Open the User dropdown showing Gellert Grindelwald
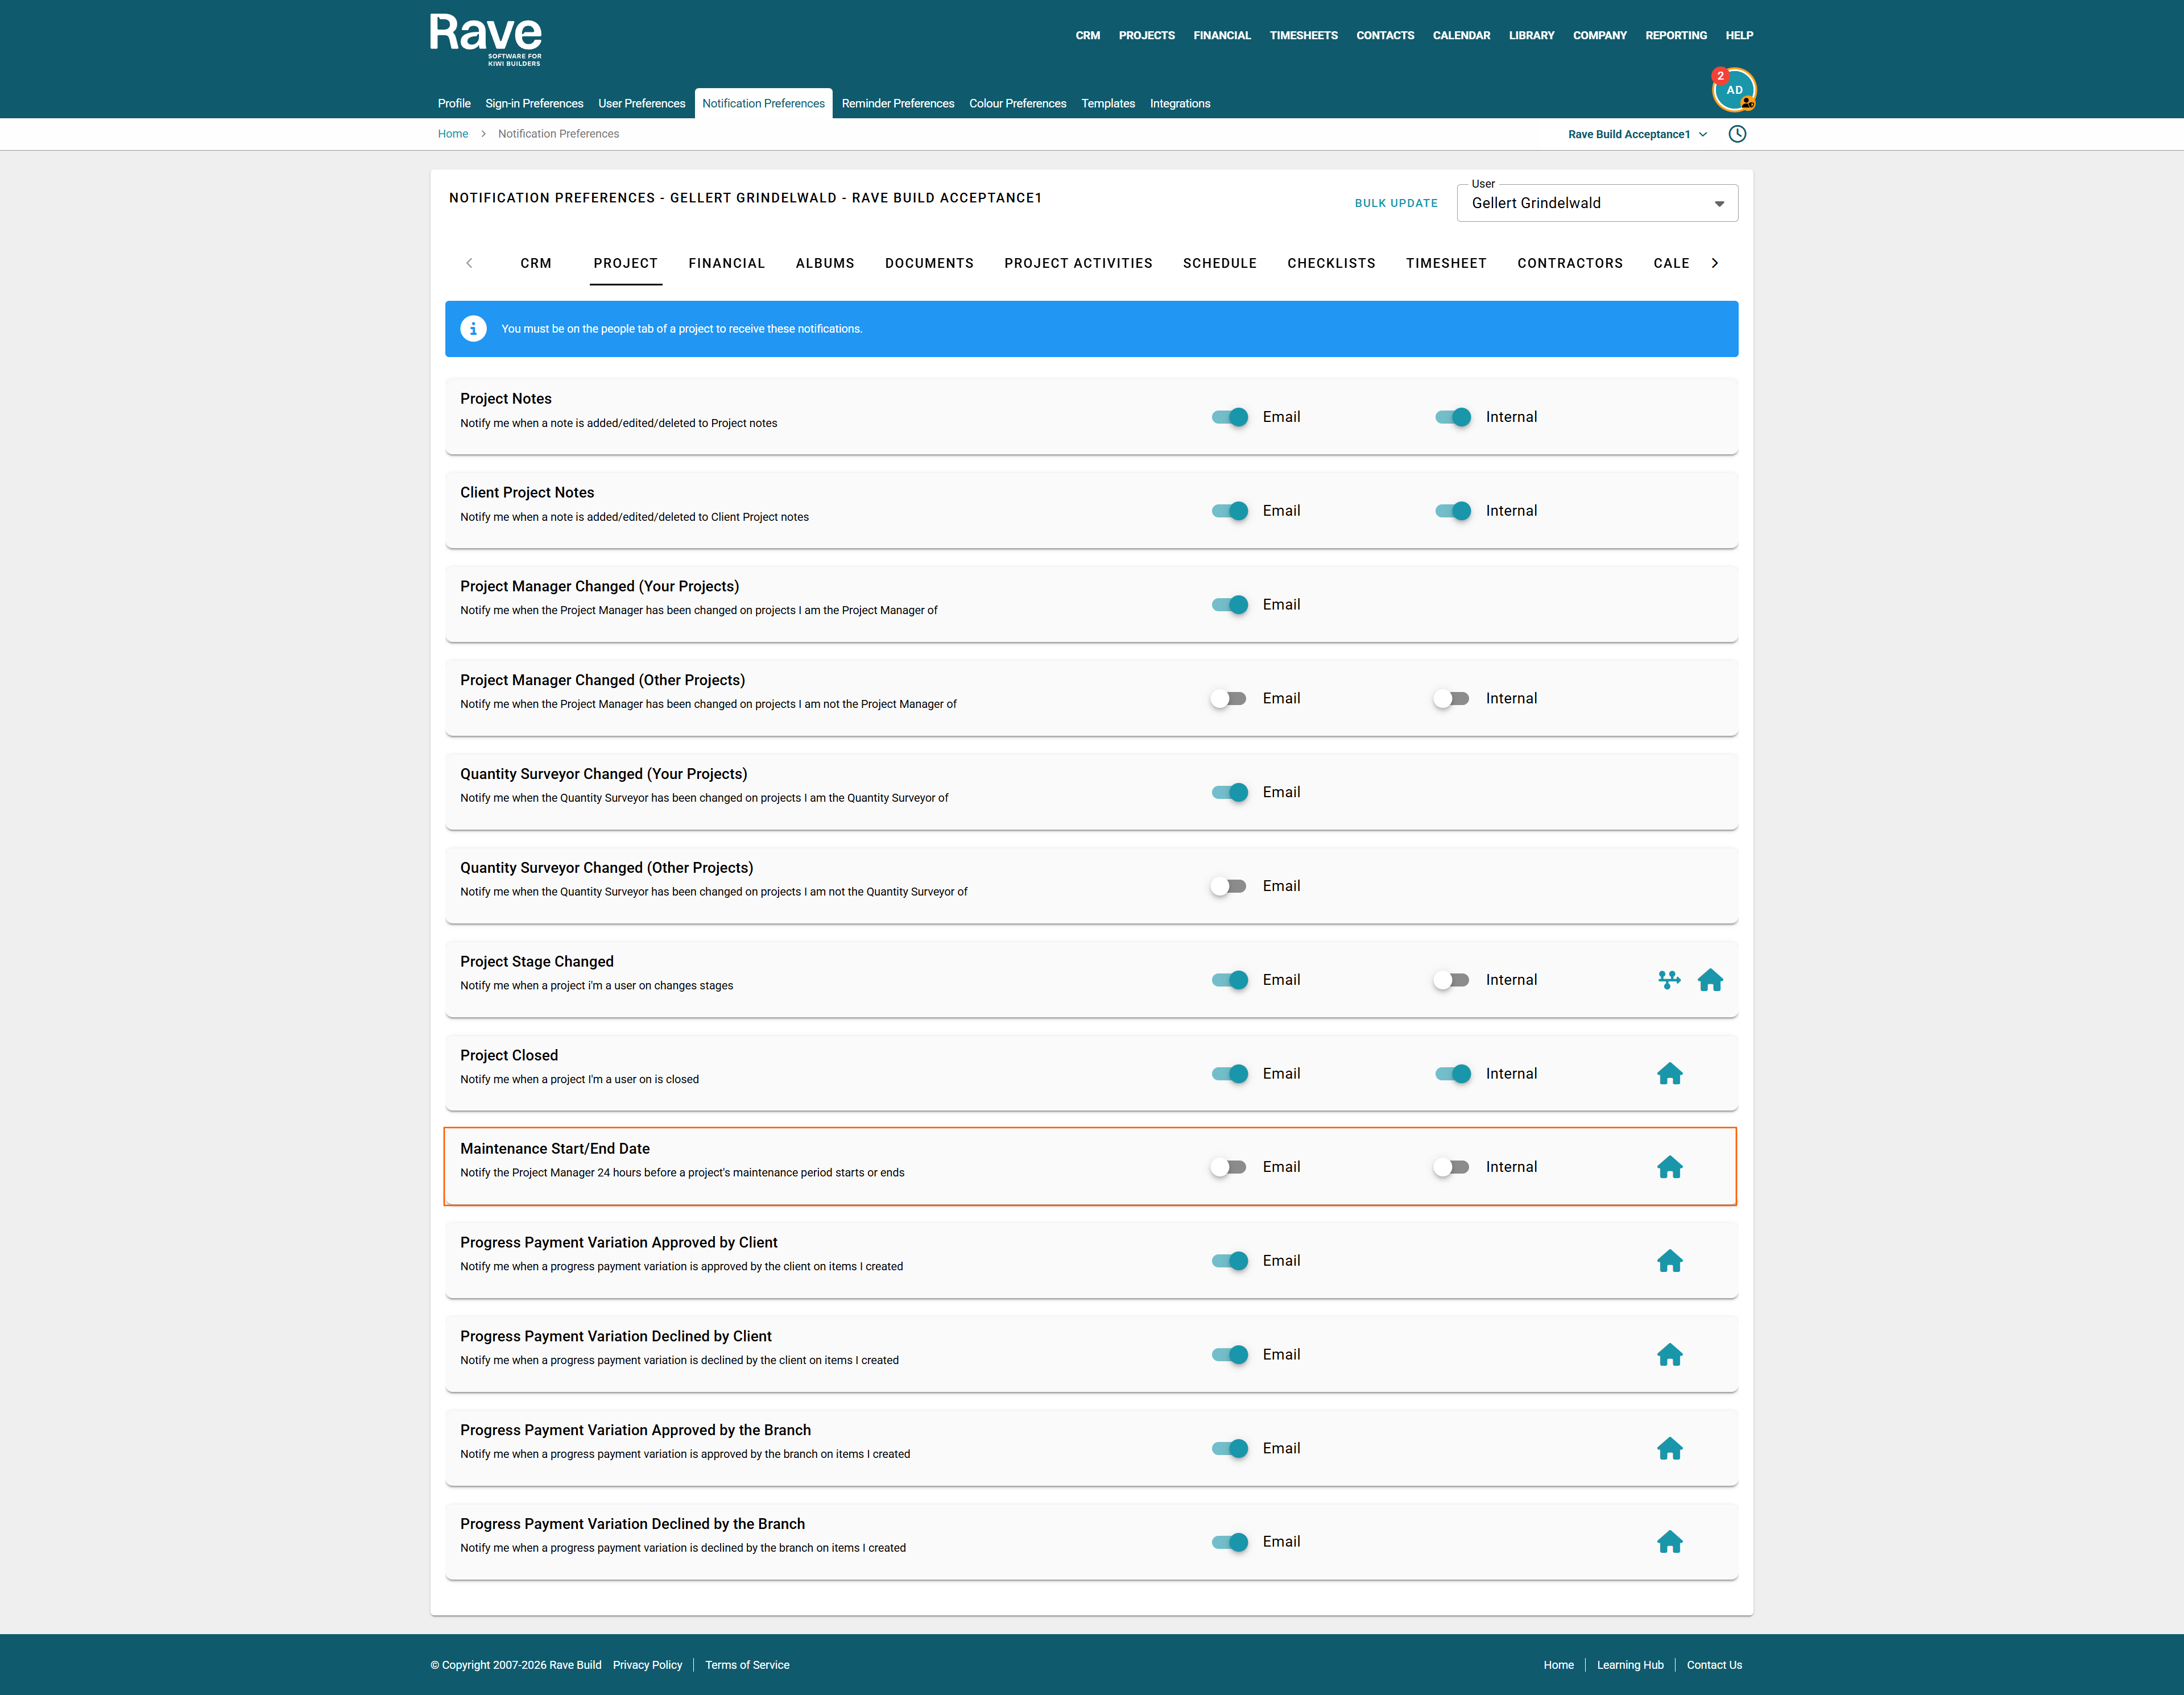 (1597, 203)
